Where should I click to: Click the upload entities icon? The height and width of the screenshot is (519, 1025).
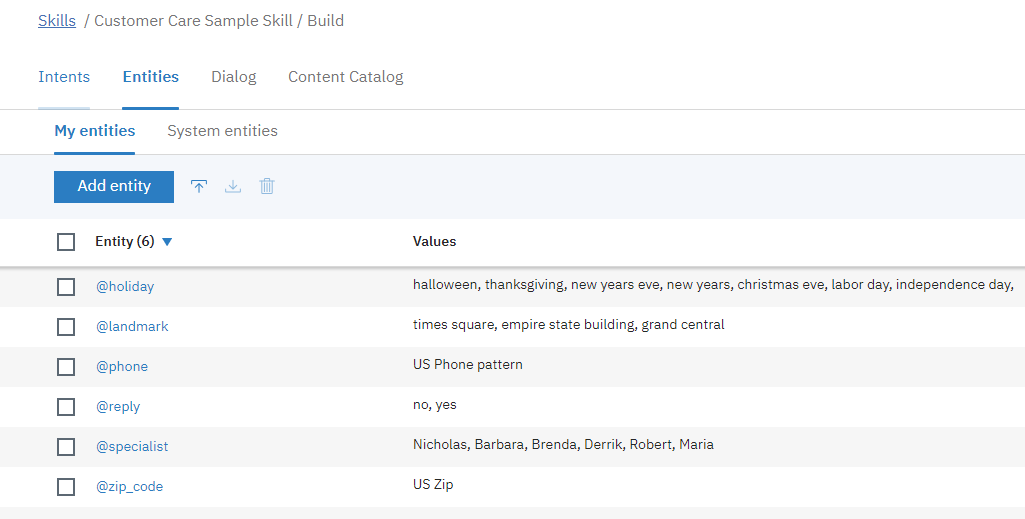199,187
